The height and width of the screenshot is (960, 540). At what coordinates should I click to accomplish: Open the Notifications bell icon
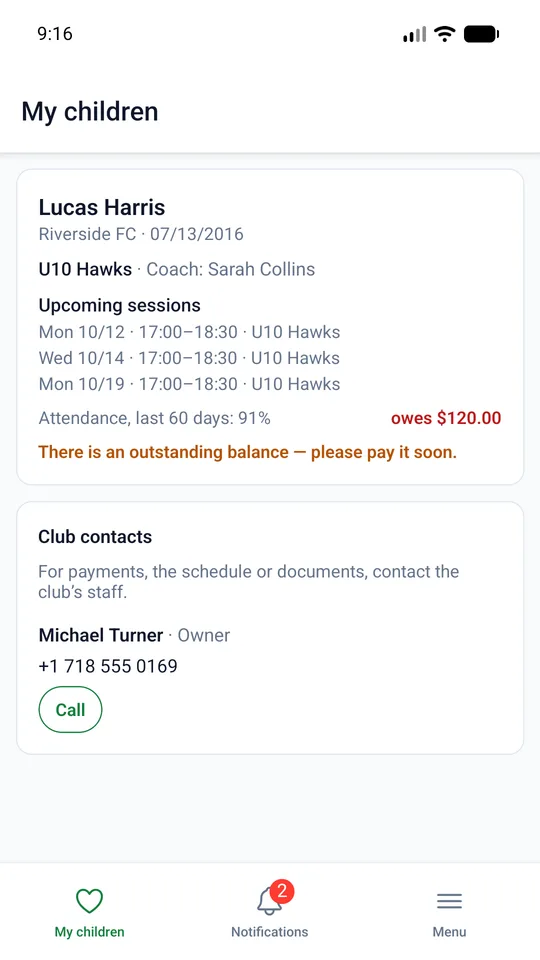pos(269,901)
